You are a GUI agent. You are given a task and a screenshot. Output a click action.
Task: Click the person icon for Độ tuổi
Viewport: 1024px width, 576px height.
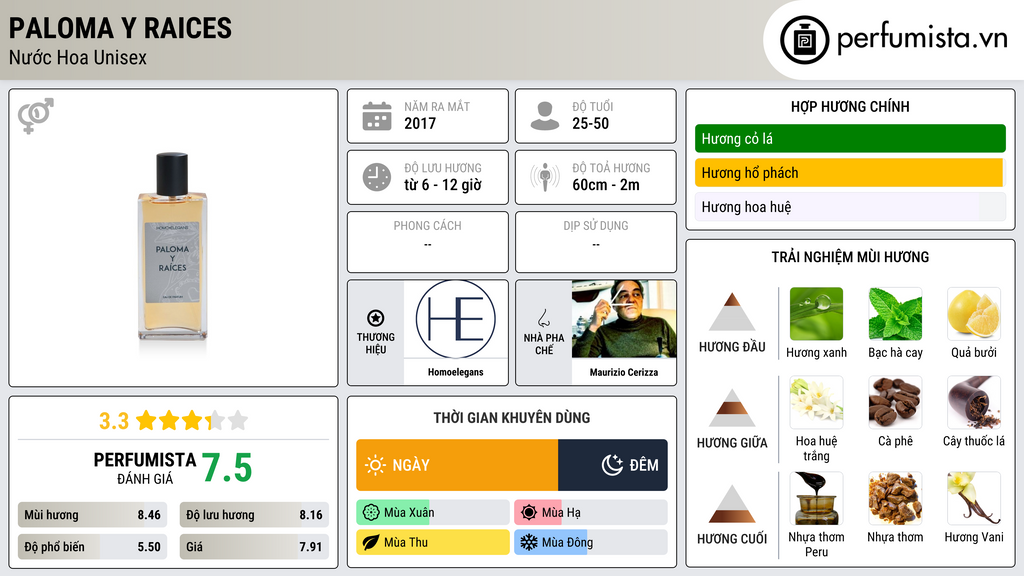[545, 116]
